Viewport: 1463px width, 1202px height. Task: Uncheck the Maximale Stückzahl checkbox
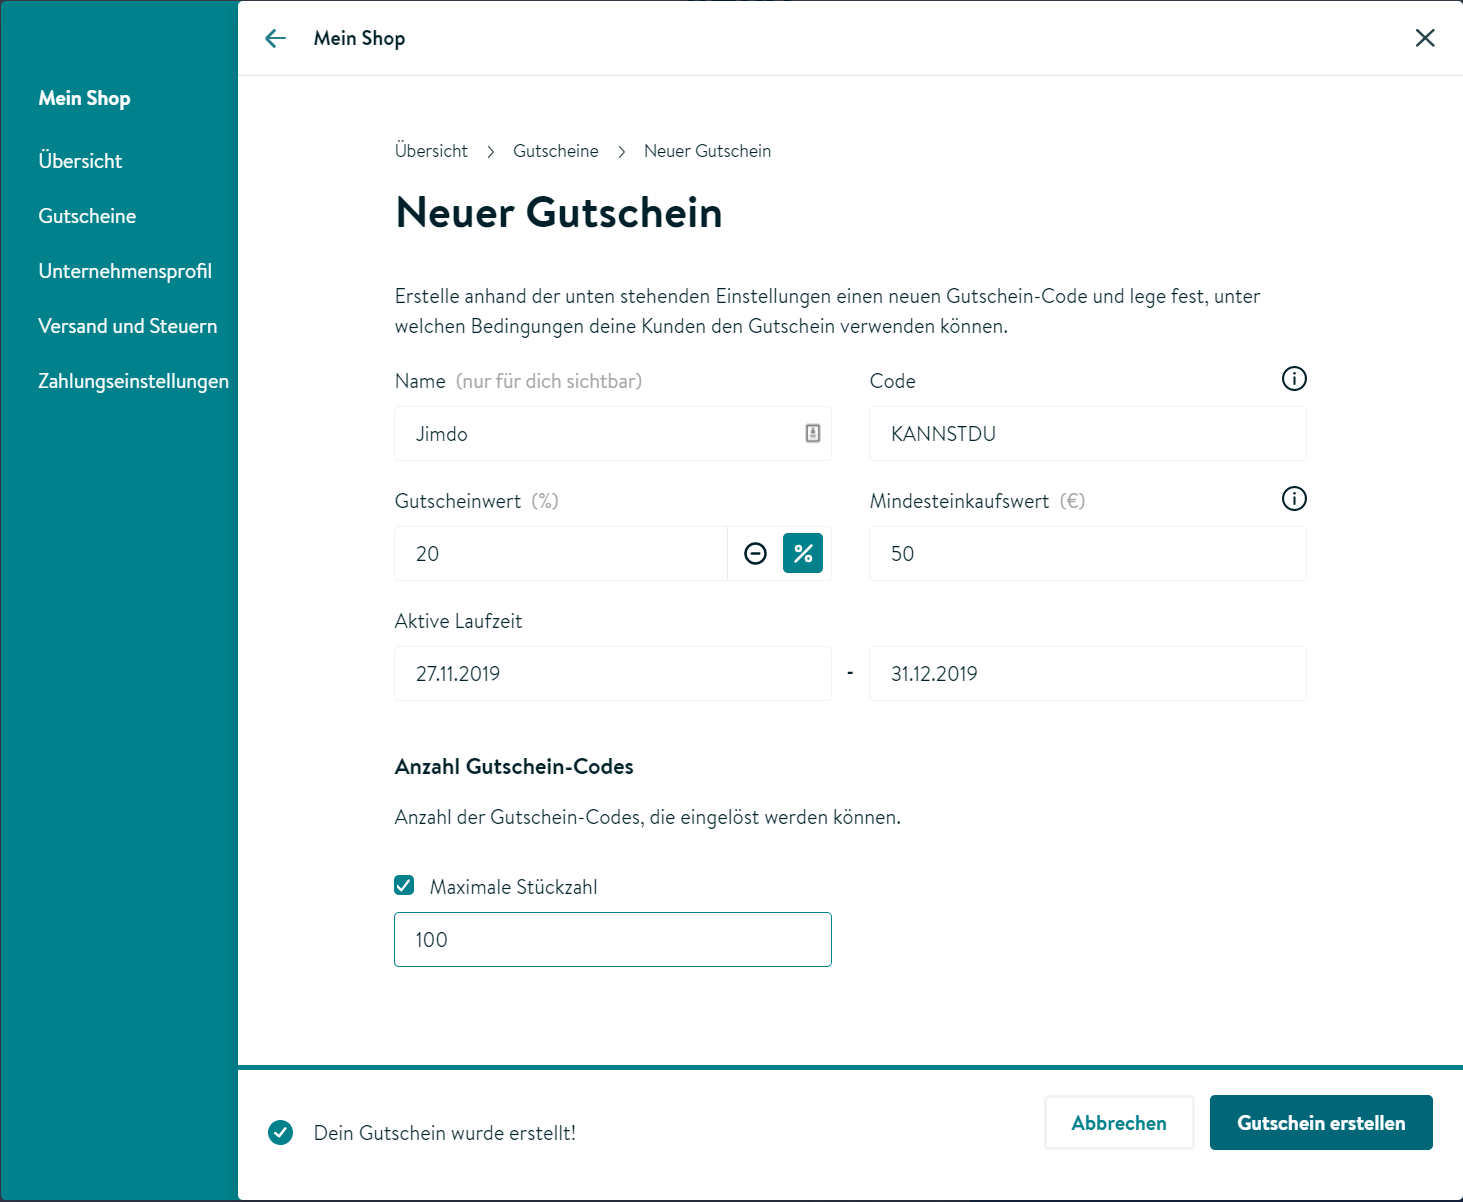(404, 885)
